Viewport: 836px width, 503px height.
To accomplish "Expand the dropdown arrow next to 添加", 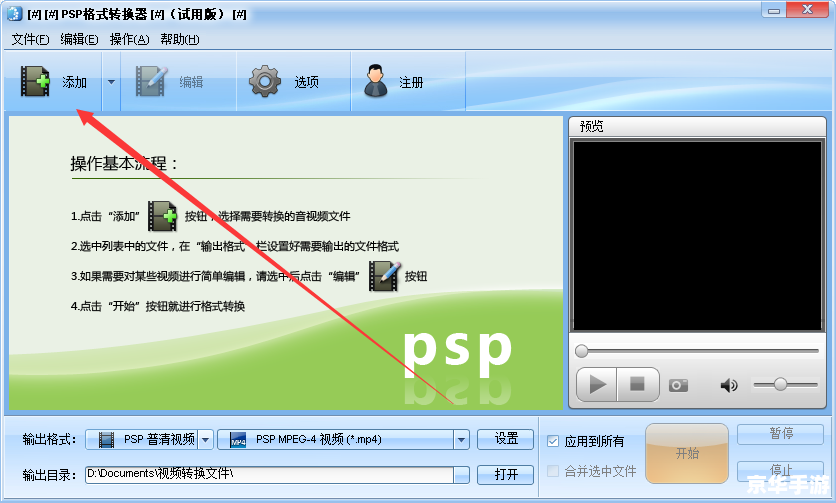I will tap(111, 82).
